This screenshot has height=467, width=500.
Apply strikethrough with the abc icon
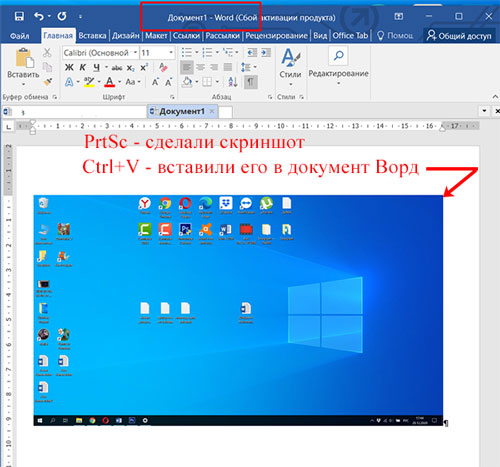(117, 68)
